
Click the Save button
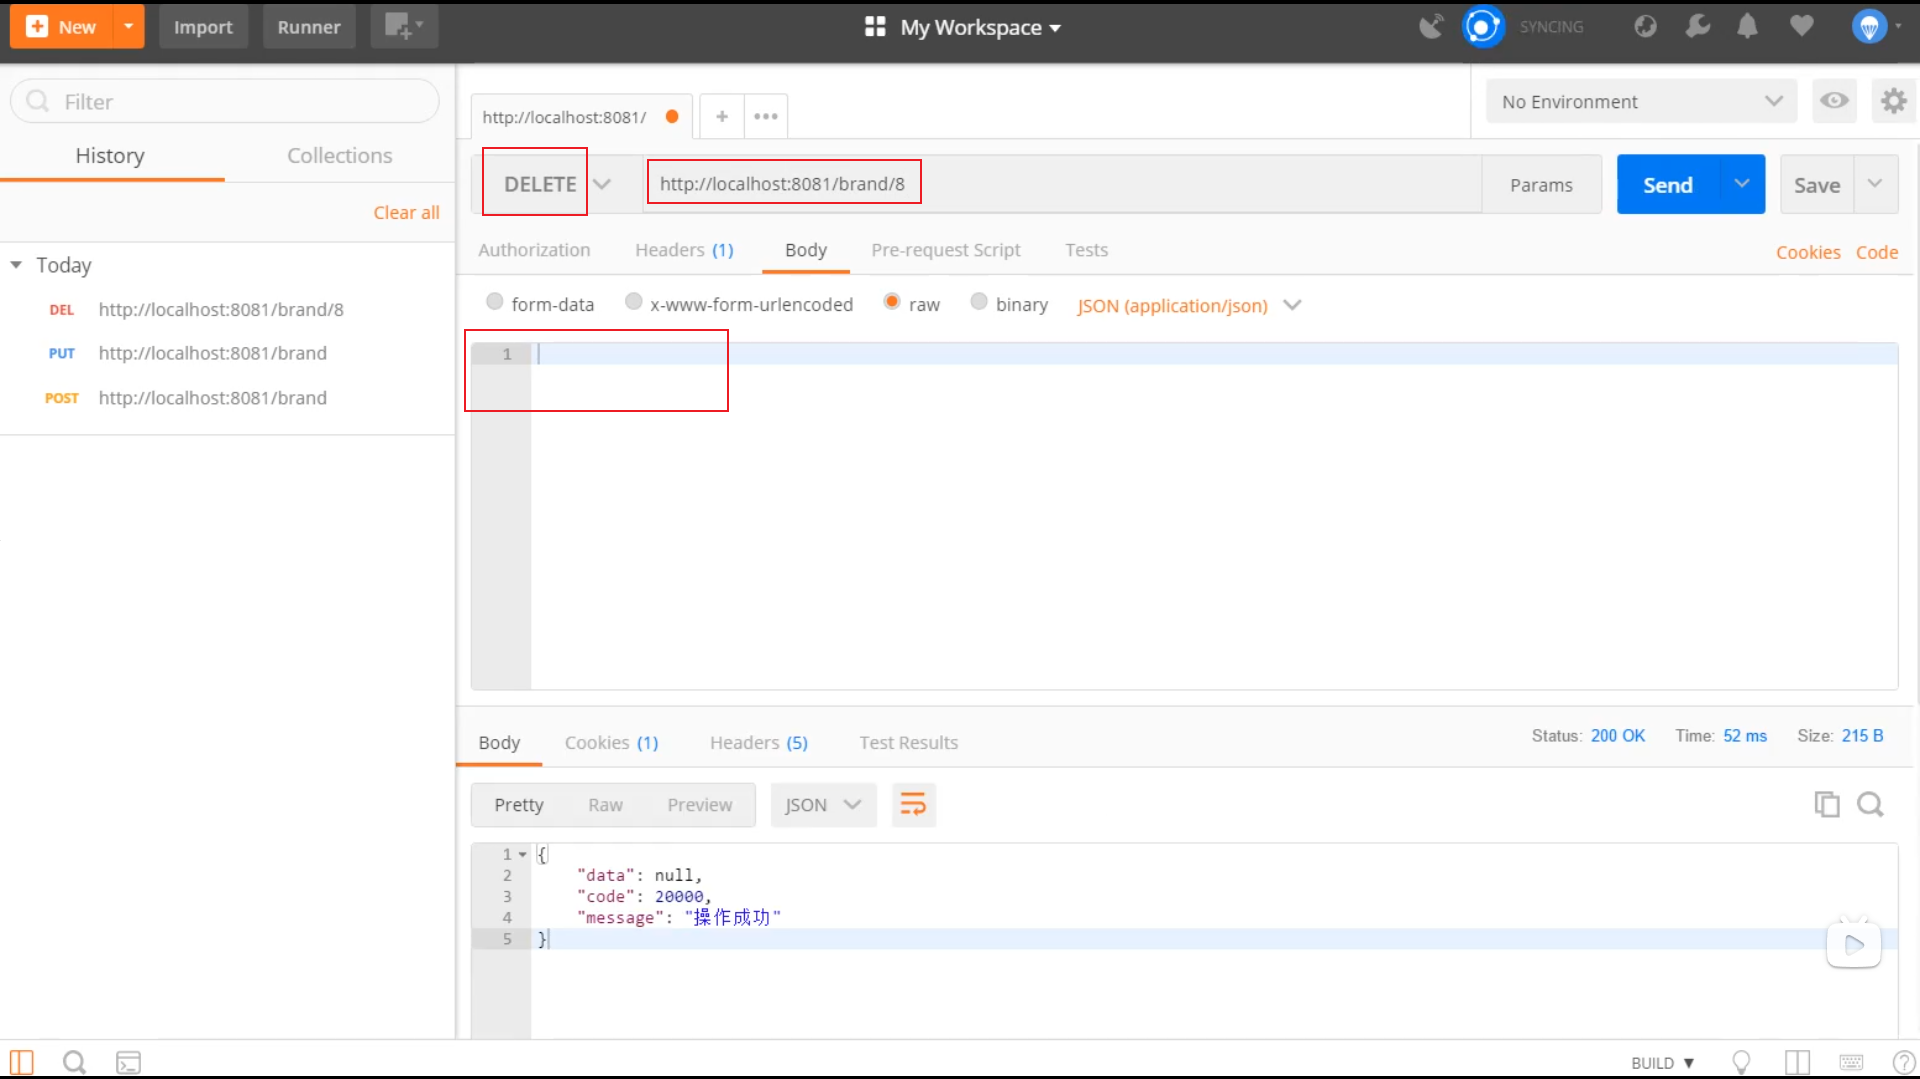click(1817, 184)
